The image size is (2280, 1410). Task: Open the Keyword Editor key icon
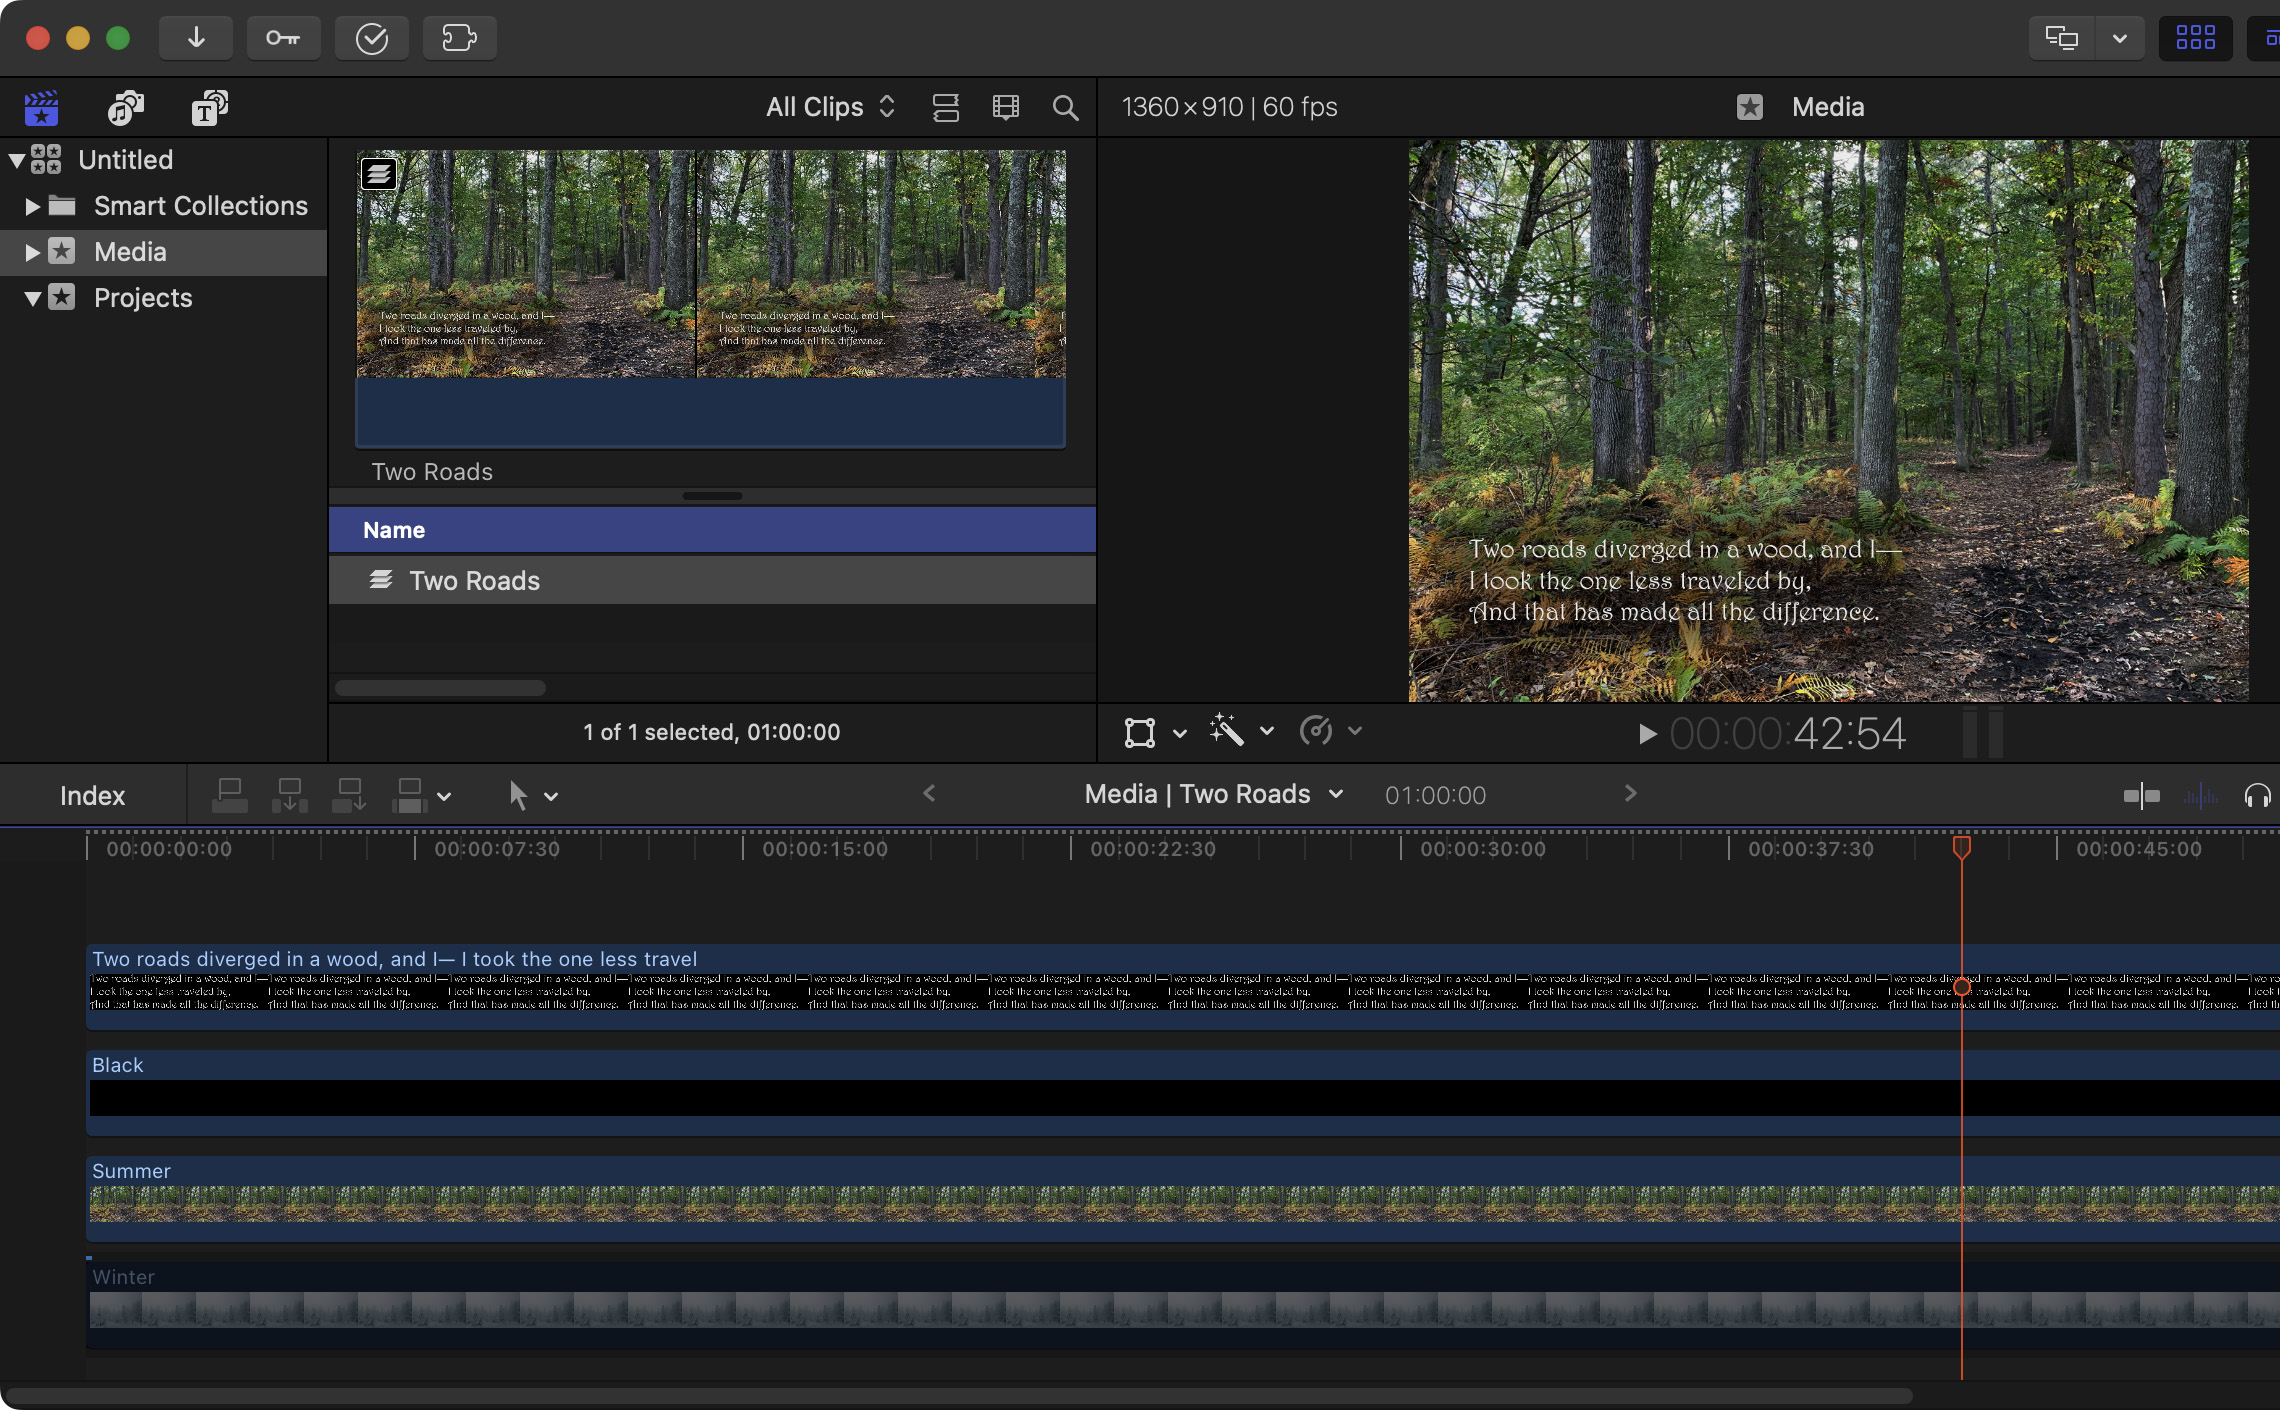click(283, 38)
